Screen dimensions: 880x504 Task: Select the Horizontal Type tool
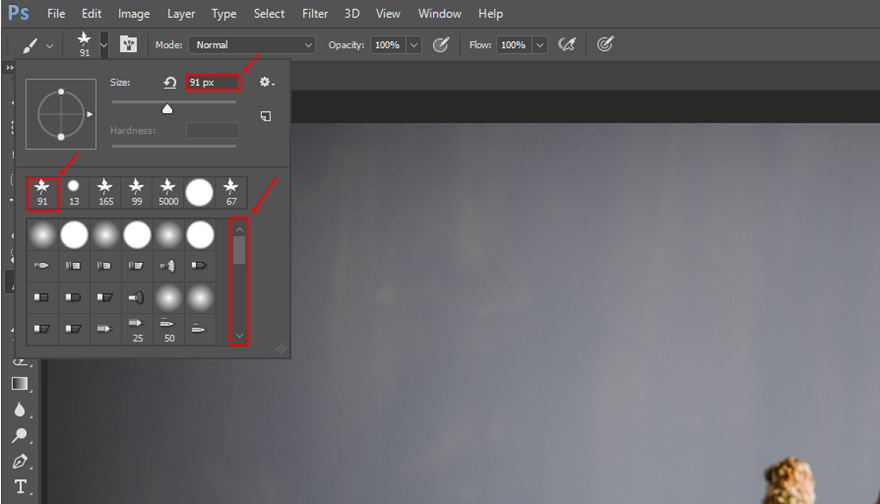[x=20, y=486]
